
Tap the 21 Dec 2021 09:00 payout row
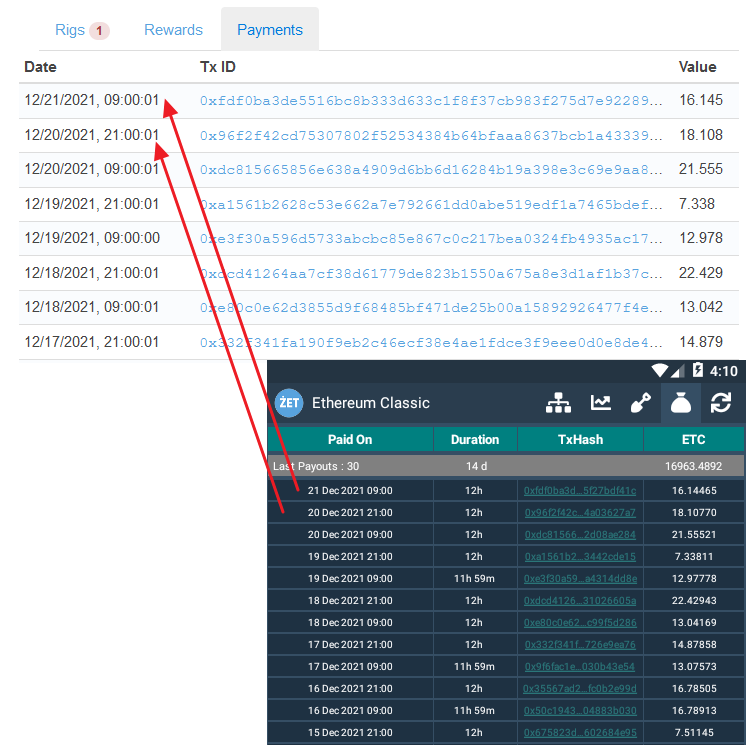pyautogui.click(x=506, y=490)
